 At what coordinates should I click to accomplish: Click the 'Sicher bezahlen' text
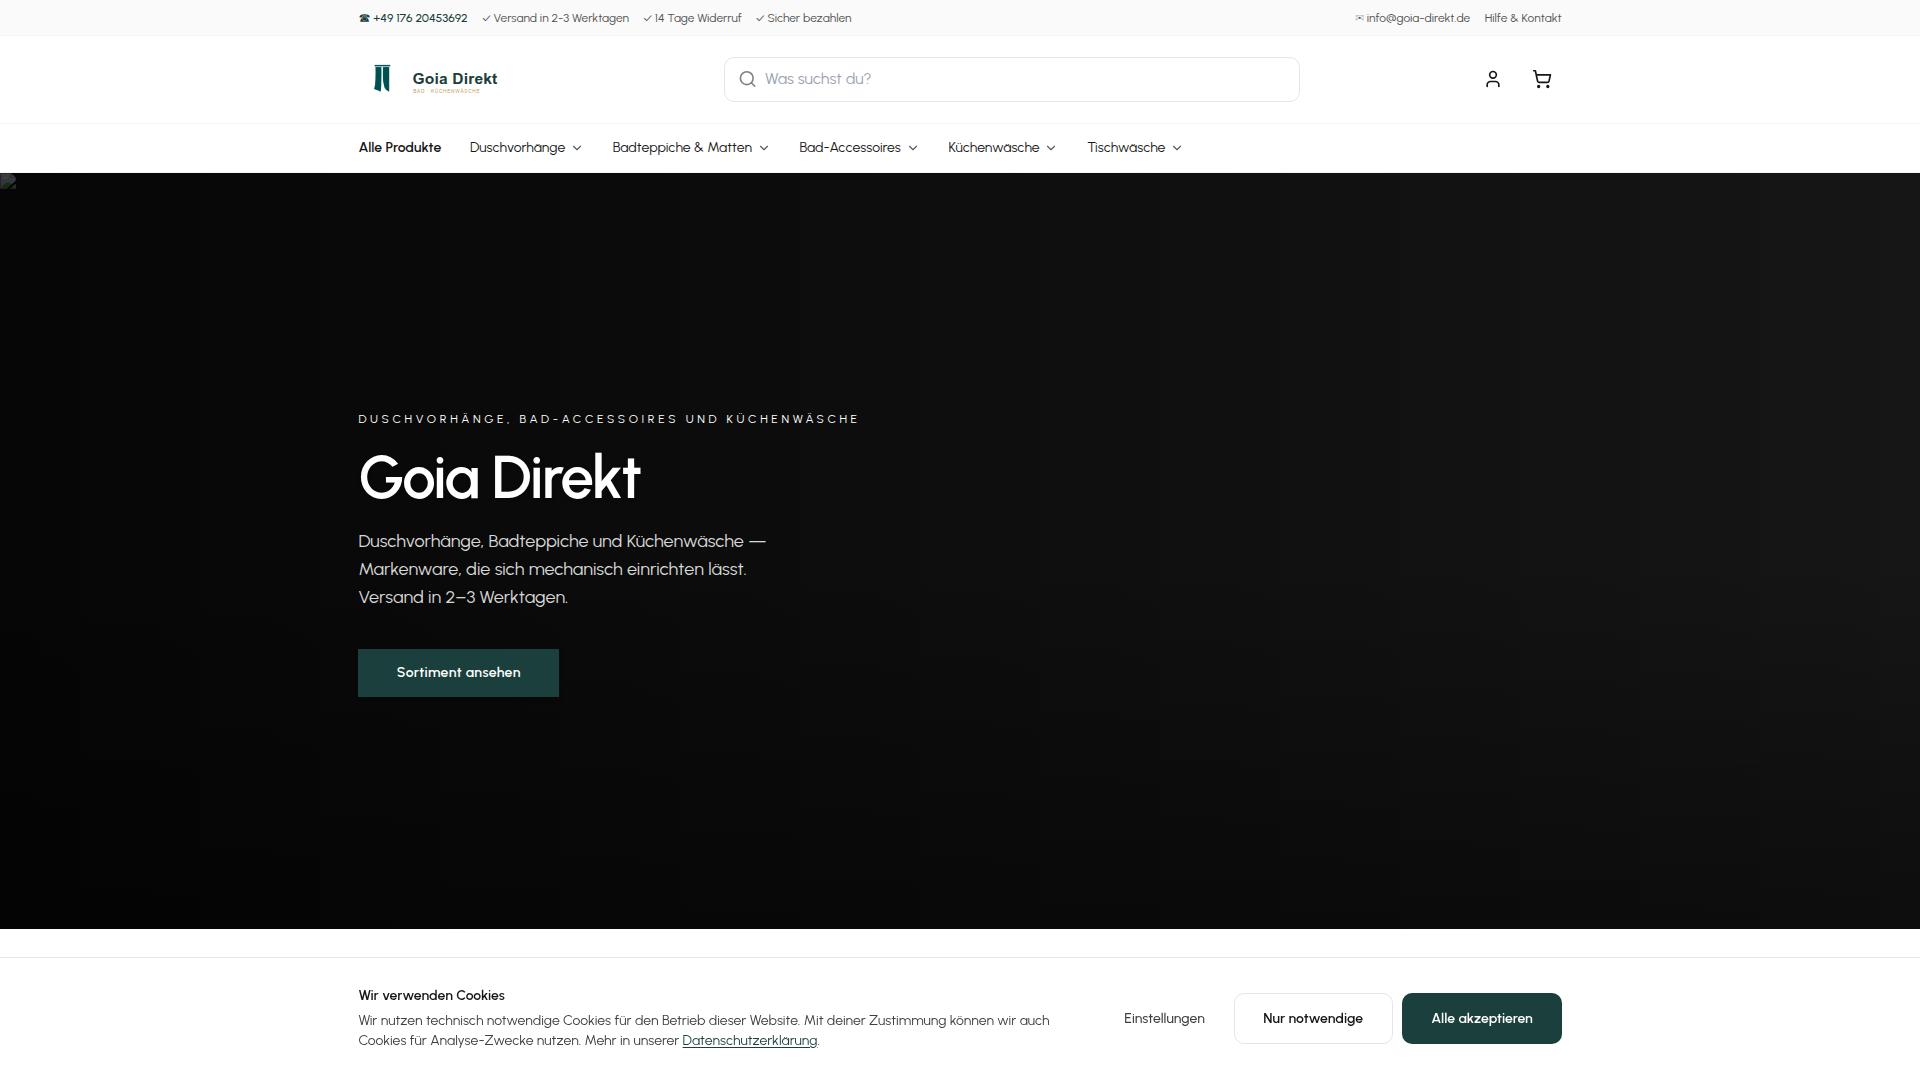(x=803, y=18)
